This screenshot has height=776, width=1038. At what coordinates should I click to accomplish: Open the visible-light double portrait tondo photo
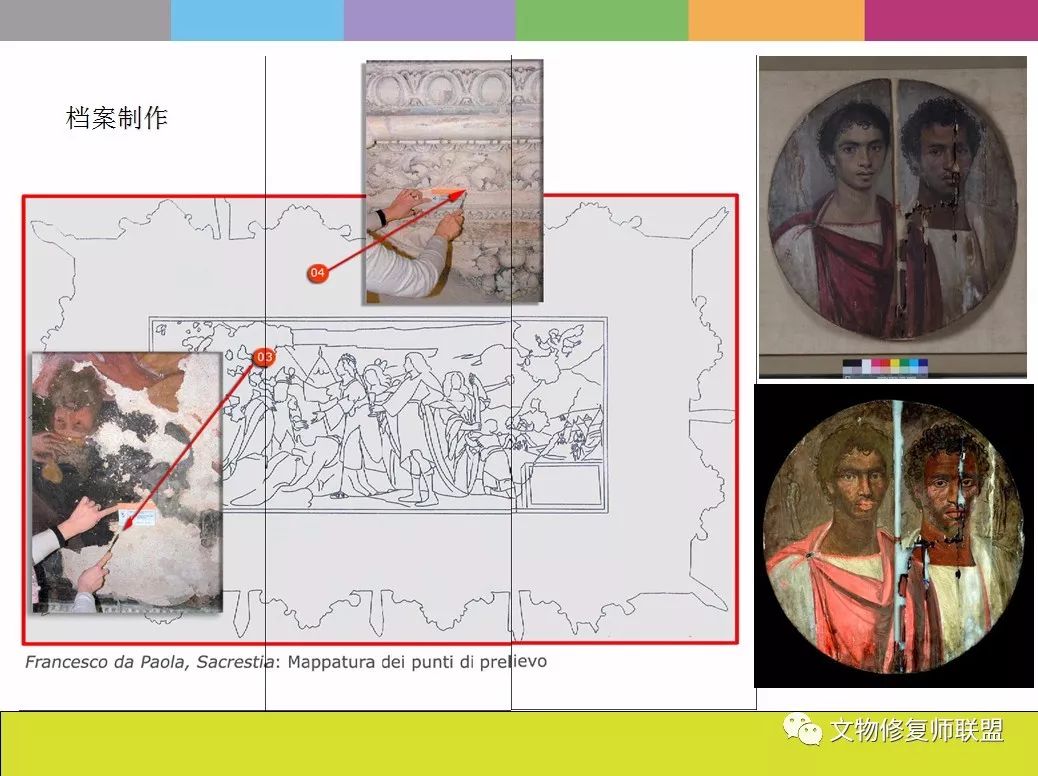(892, 217)
